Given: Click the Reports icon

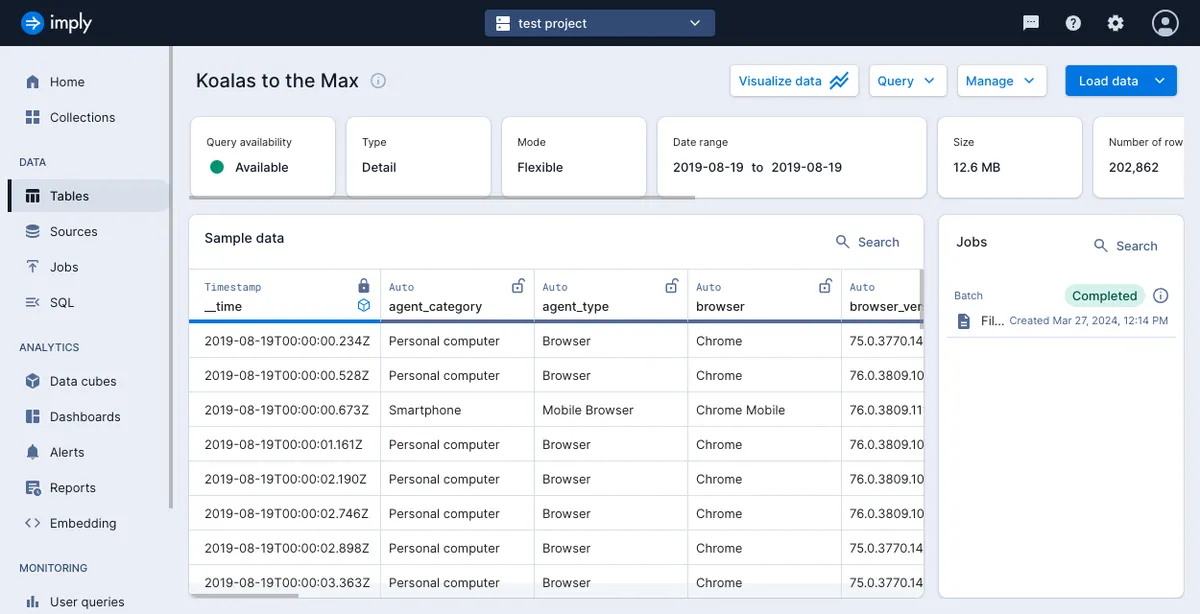Looking at the screenshot, I should 33,488.
